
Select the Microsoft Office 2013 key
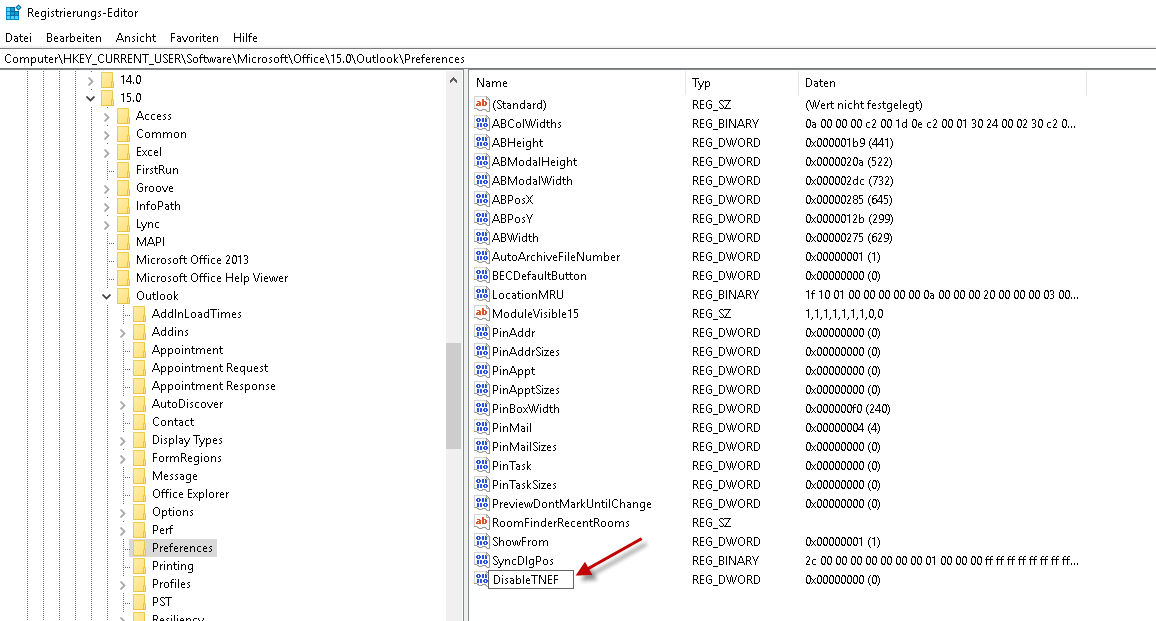(192, 260)
